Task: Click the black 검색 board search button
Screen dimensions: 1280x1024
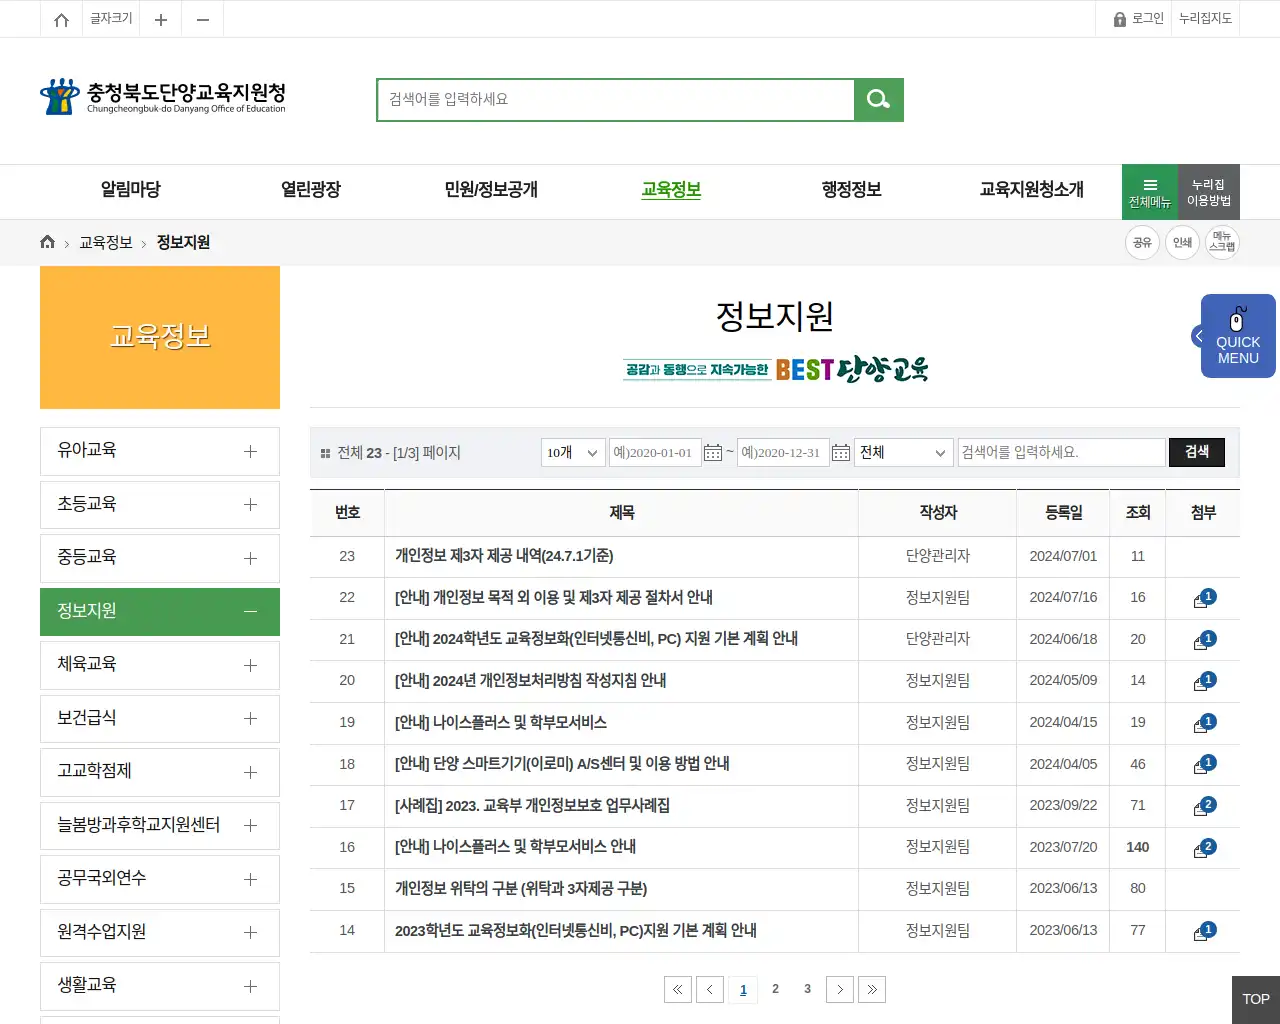Action: (x=1197, y=452)
